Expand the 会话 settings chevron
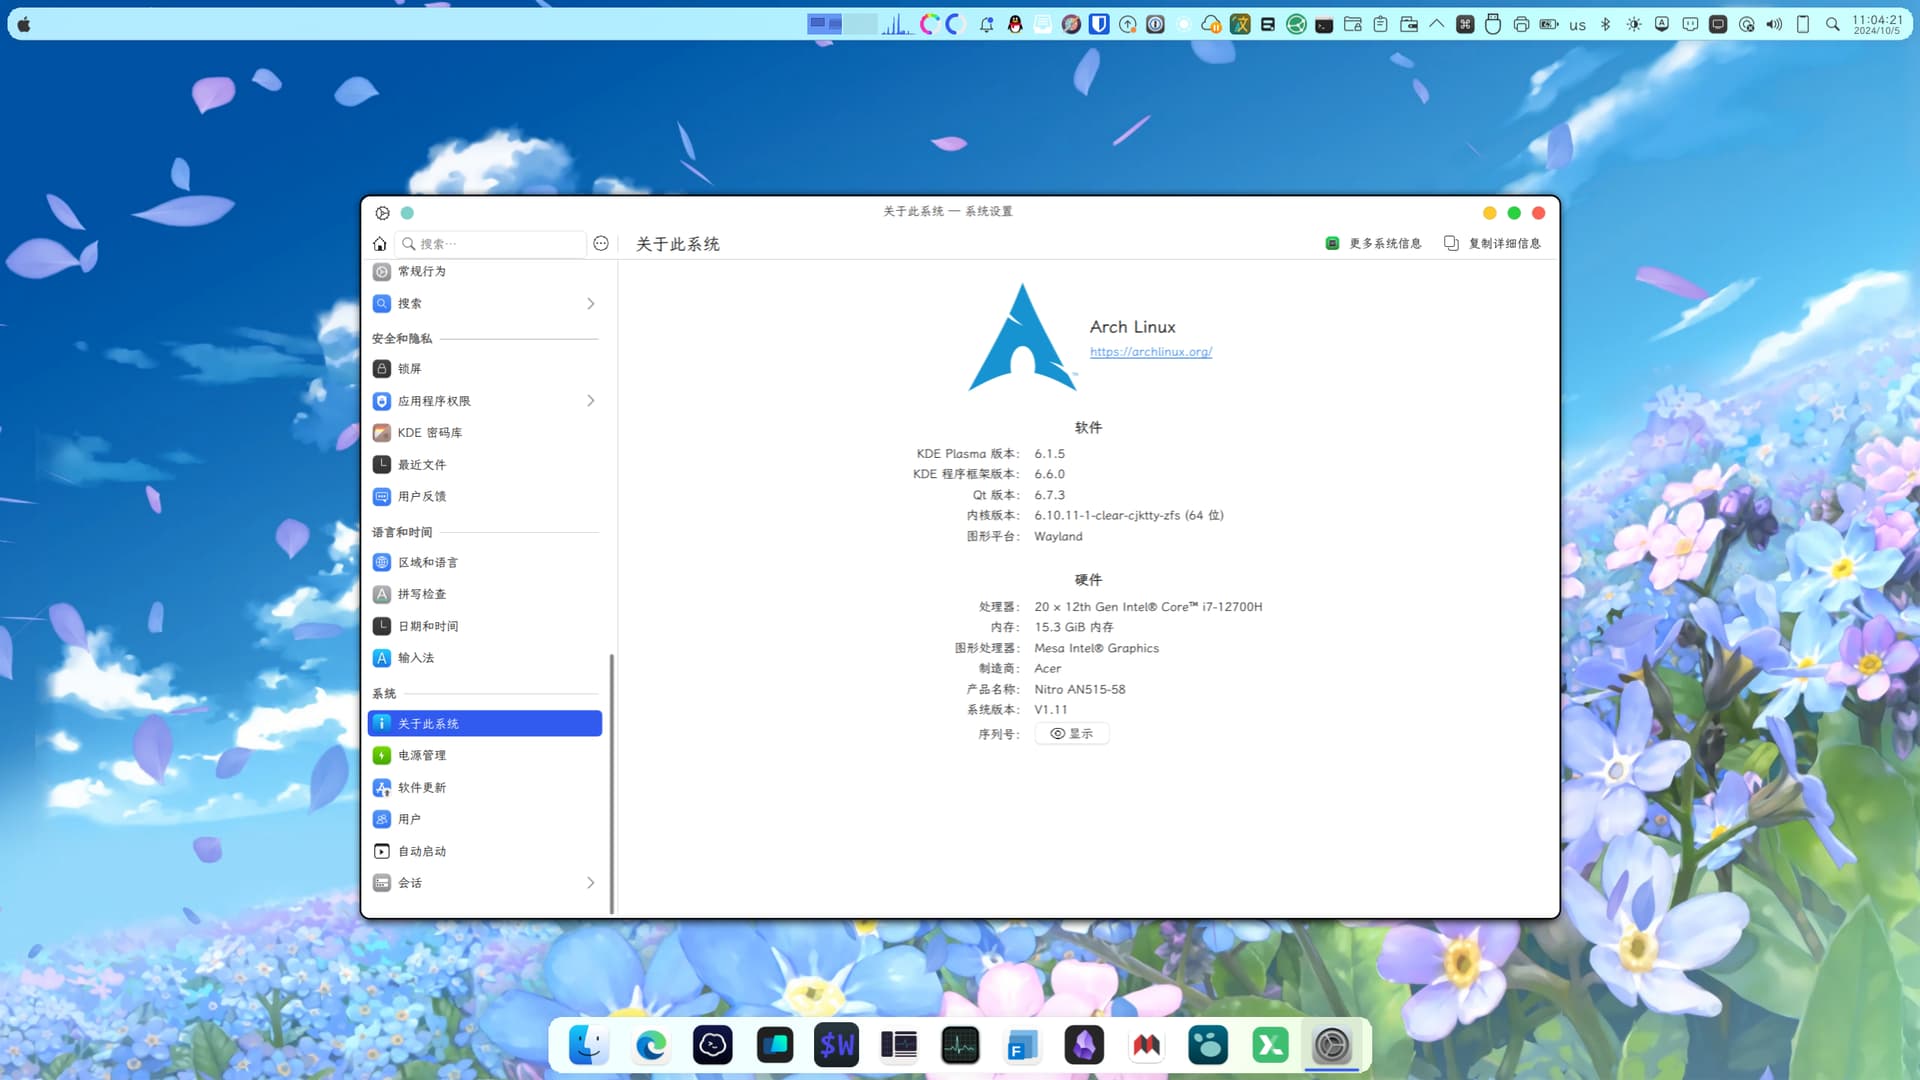1920x1080 pixels. click(591, 883)
